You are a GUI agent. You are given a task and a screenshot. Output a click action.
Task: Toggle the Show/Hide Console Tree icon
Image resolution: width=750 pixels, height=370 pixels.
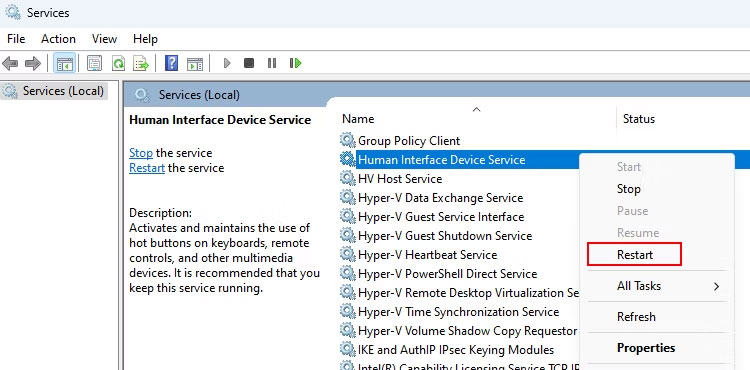64,63
